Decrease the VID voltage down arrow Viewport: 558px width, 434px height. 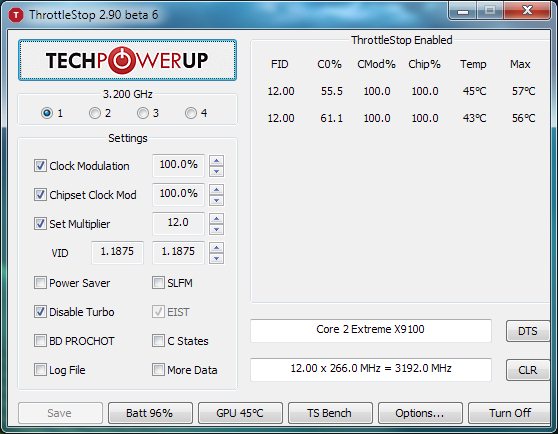click(x=216, y=258)
